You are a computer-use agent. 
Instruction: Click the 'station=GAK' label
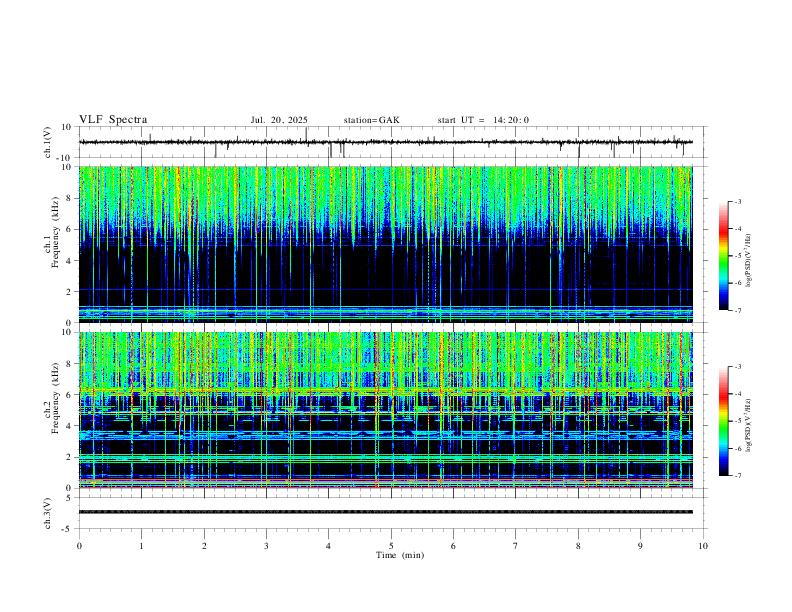pyautogui.click(x=371, y=120)
